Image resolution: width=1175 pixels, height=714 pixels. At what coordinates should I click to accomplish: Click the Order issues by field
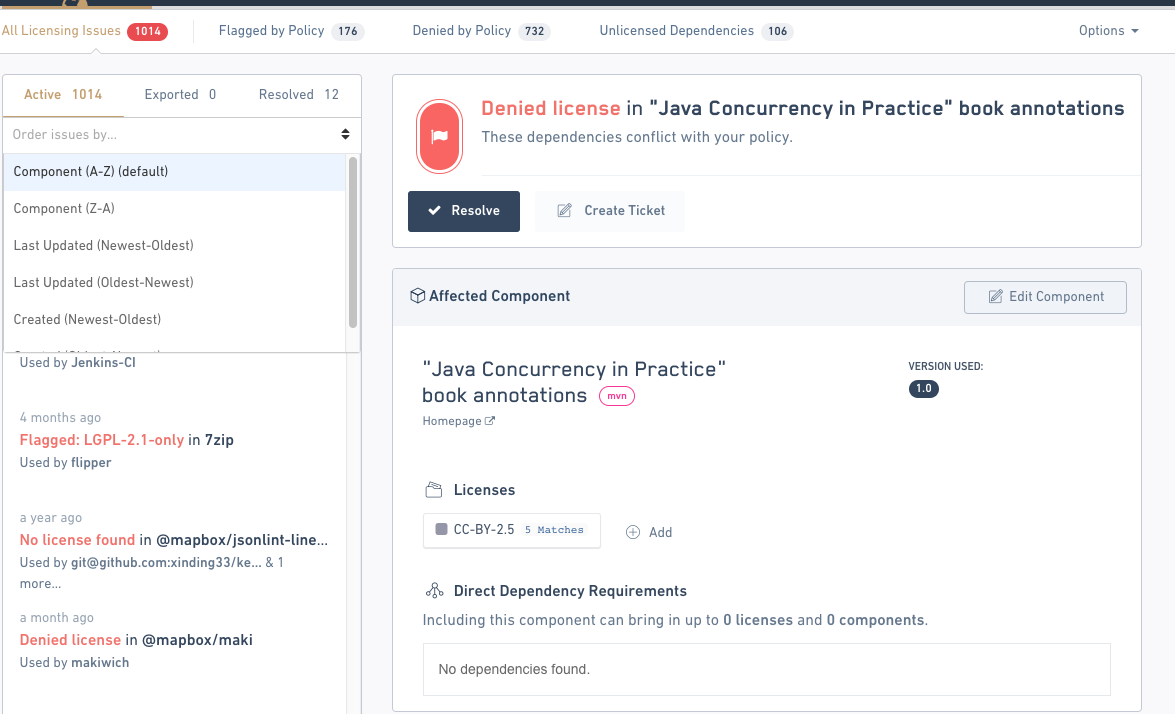point(182,135)
